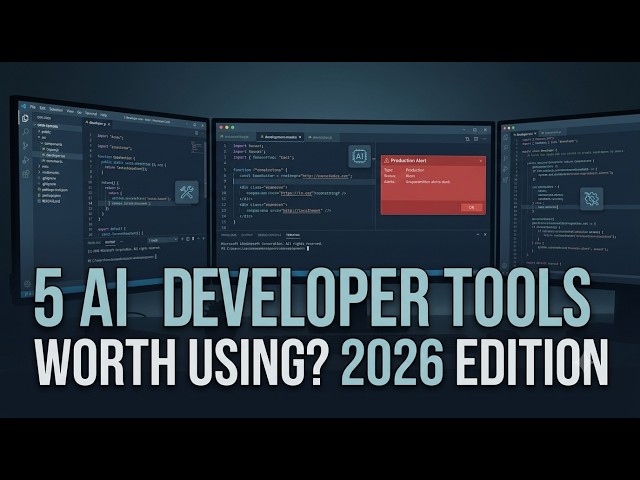Image resolution: width=640 pixels, height=480 pixels.
Task: Close the terminal panel, center monitor
Action: pyautogui.click(x=485, y=235)
